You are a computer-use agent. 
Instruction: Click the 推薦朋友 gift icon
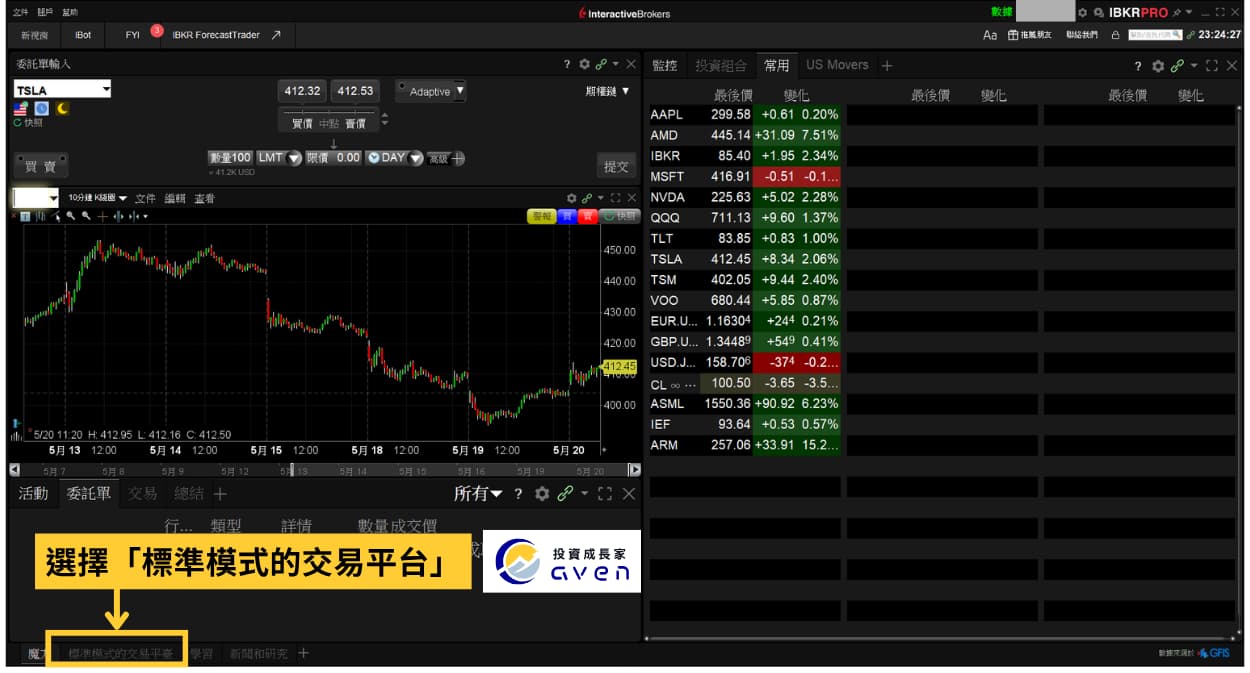click(x=1013, y=35)
